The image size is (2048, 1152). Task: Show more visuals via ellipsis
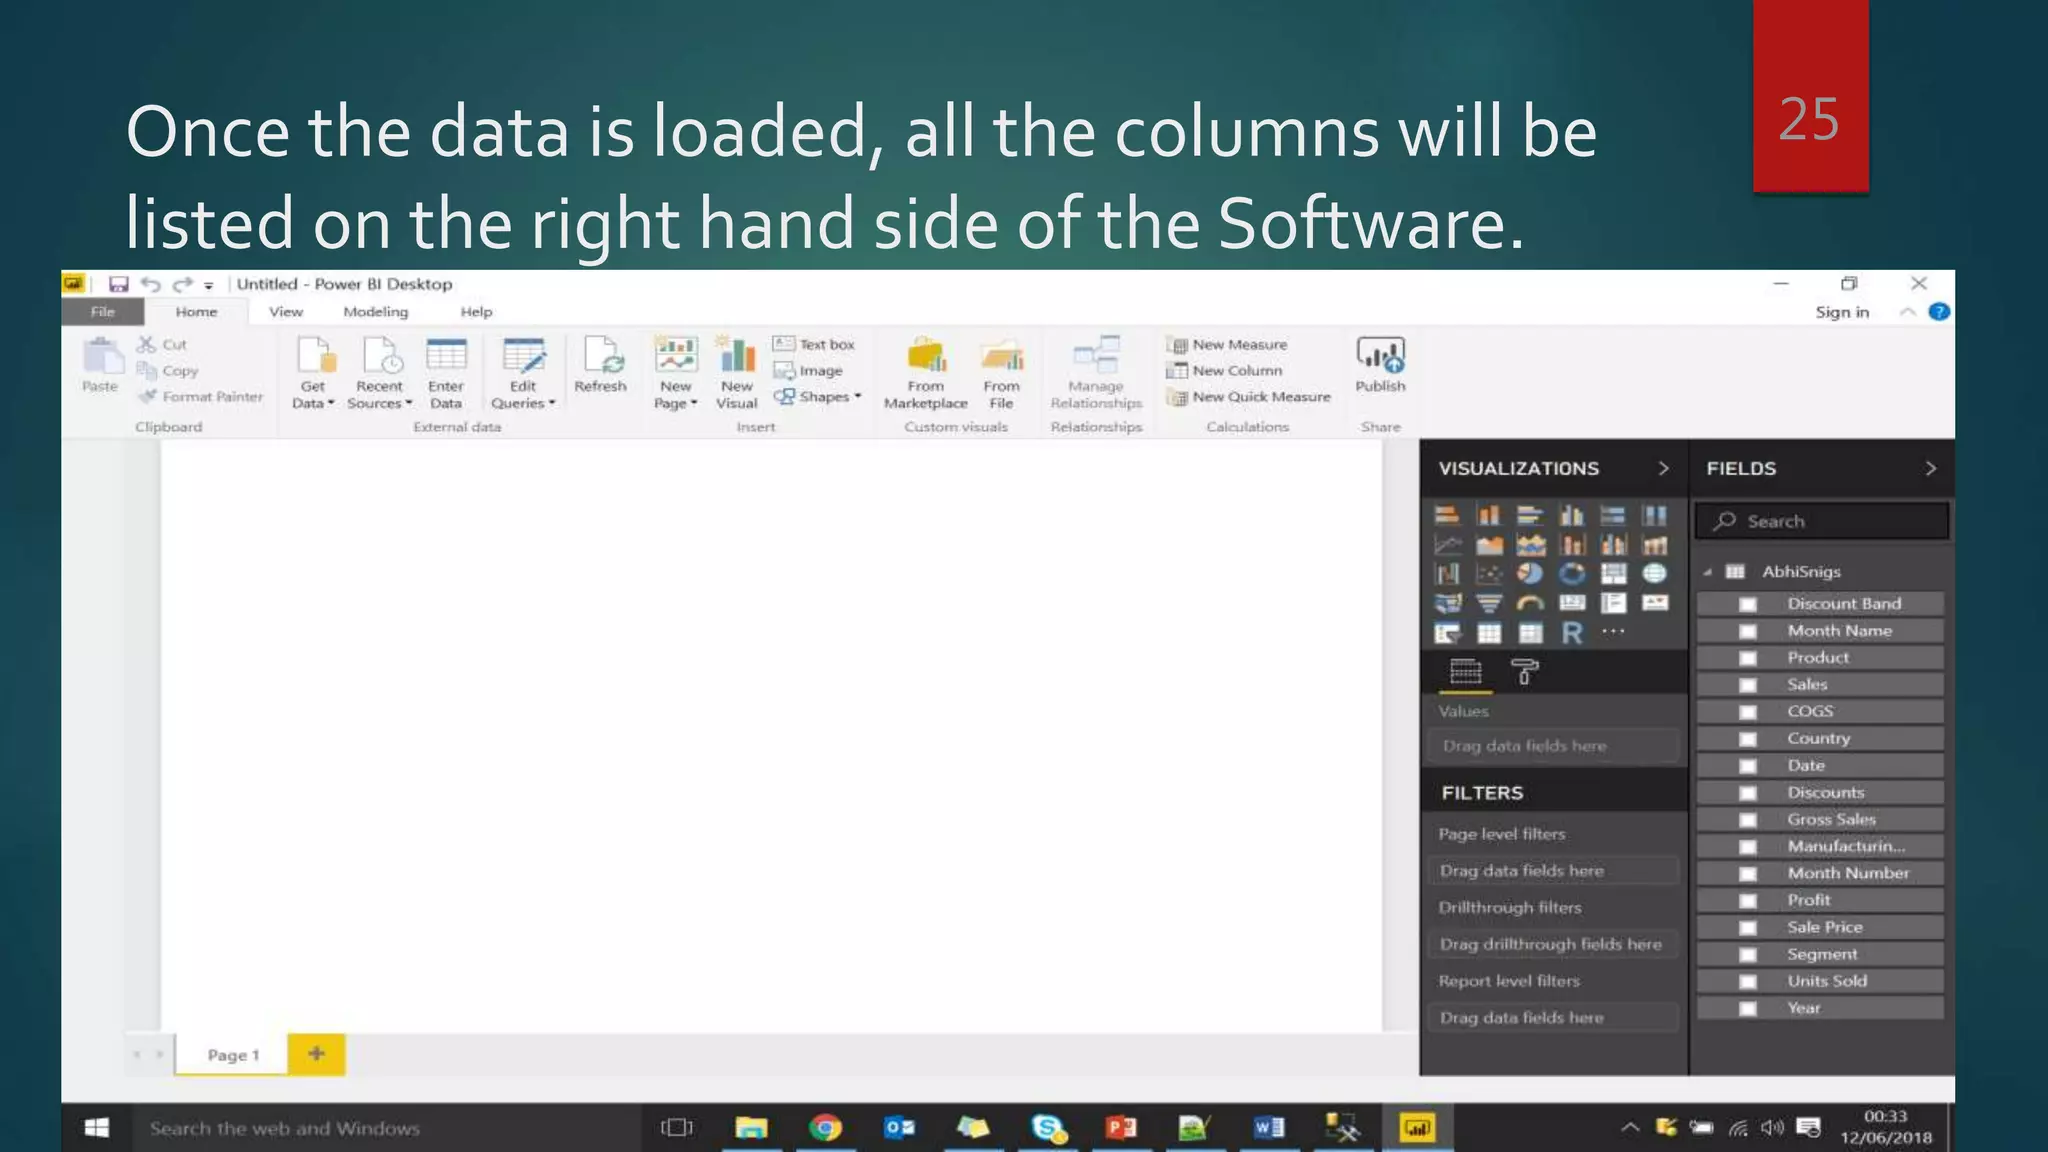[1613, 632]
